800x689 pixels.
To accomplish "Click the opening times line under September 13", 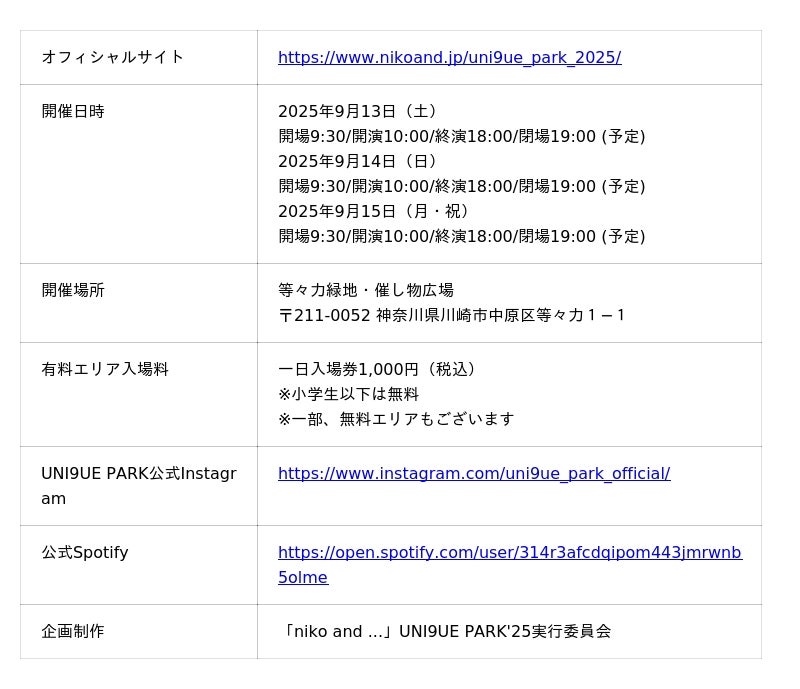I will [x=461, y=136].
